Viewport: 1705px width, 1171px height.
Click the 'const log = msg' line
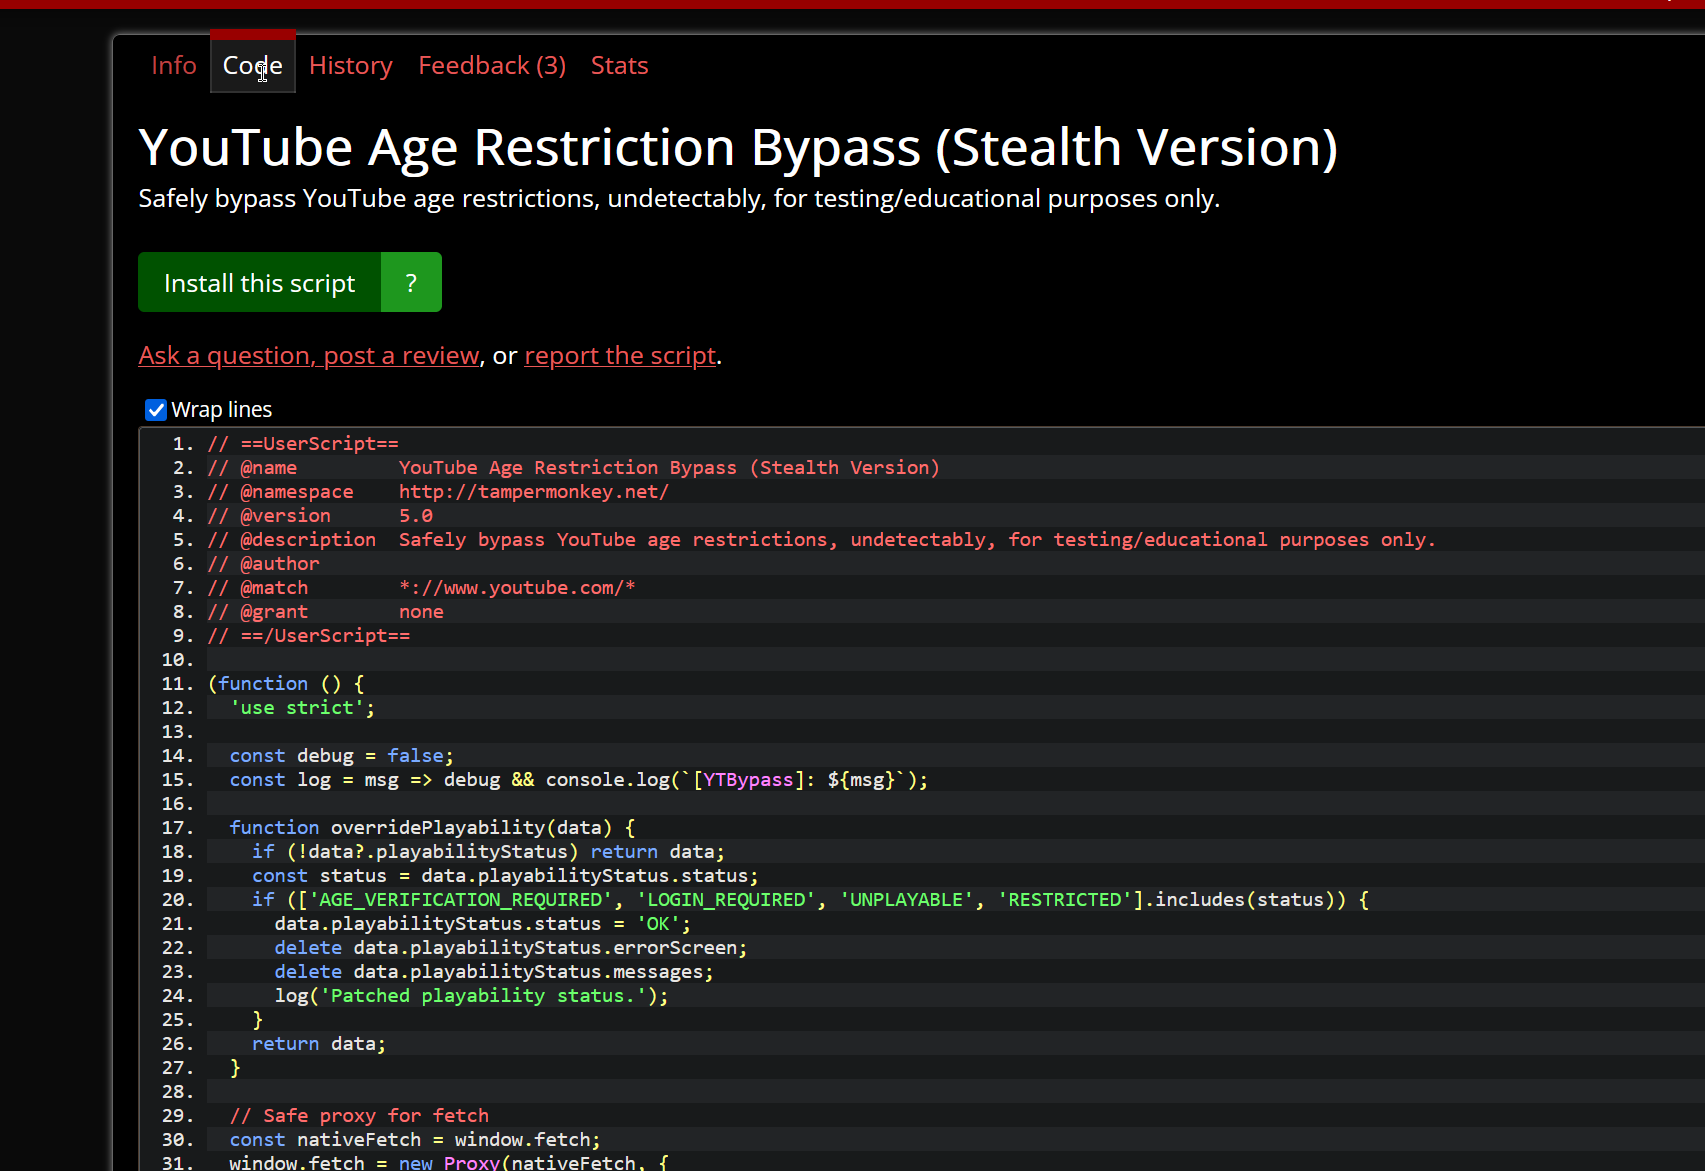[579, 780]
